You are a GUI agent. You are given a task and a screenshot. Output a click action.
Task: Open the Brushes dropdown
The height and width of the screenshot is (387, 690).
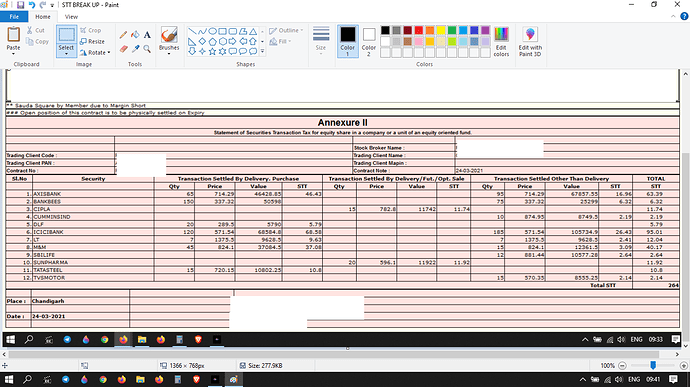[169, 54]
